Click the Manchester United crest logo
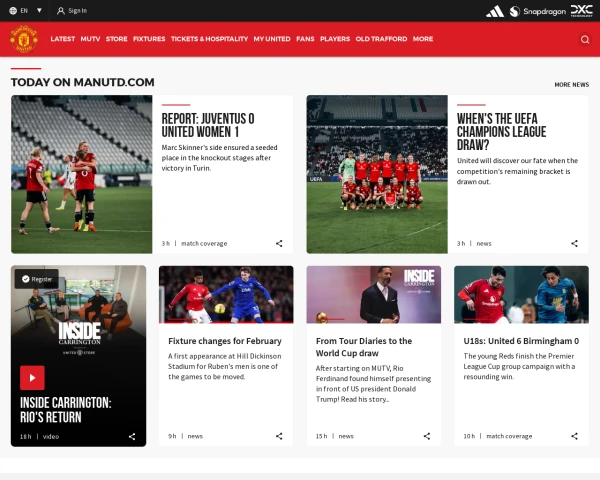The height and width of the screenshot is (480, 600). coord(23,39)
